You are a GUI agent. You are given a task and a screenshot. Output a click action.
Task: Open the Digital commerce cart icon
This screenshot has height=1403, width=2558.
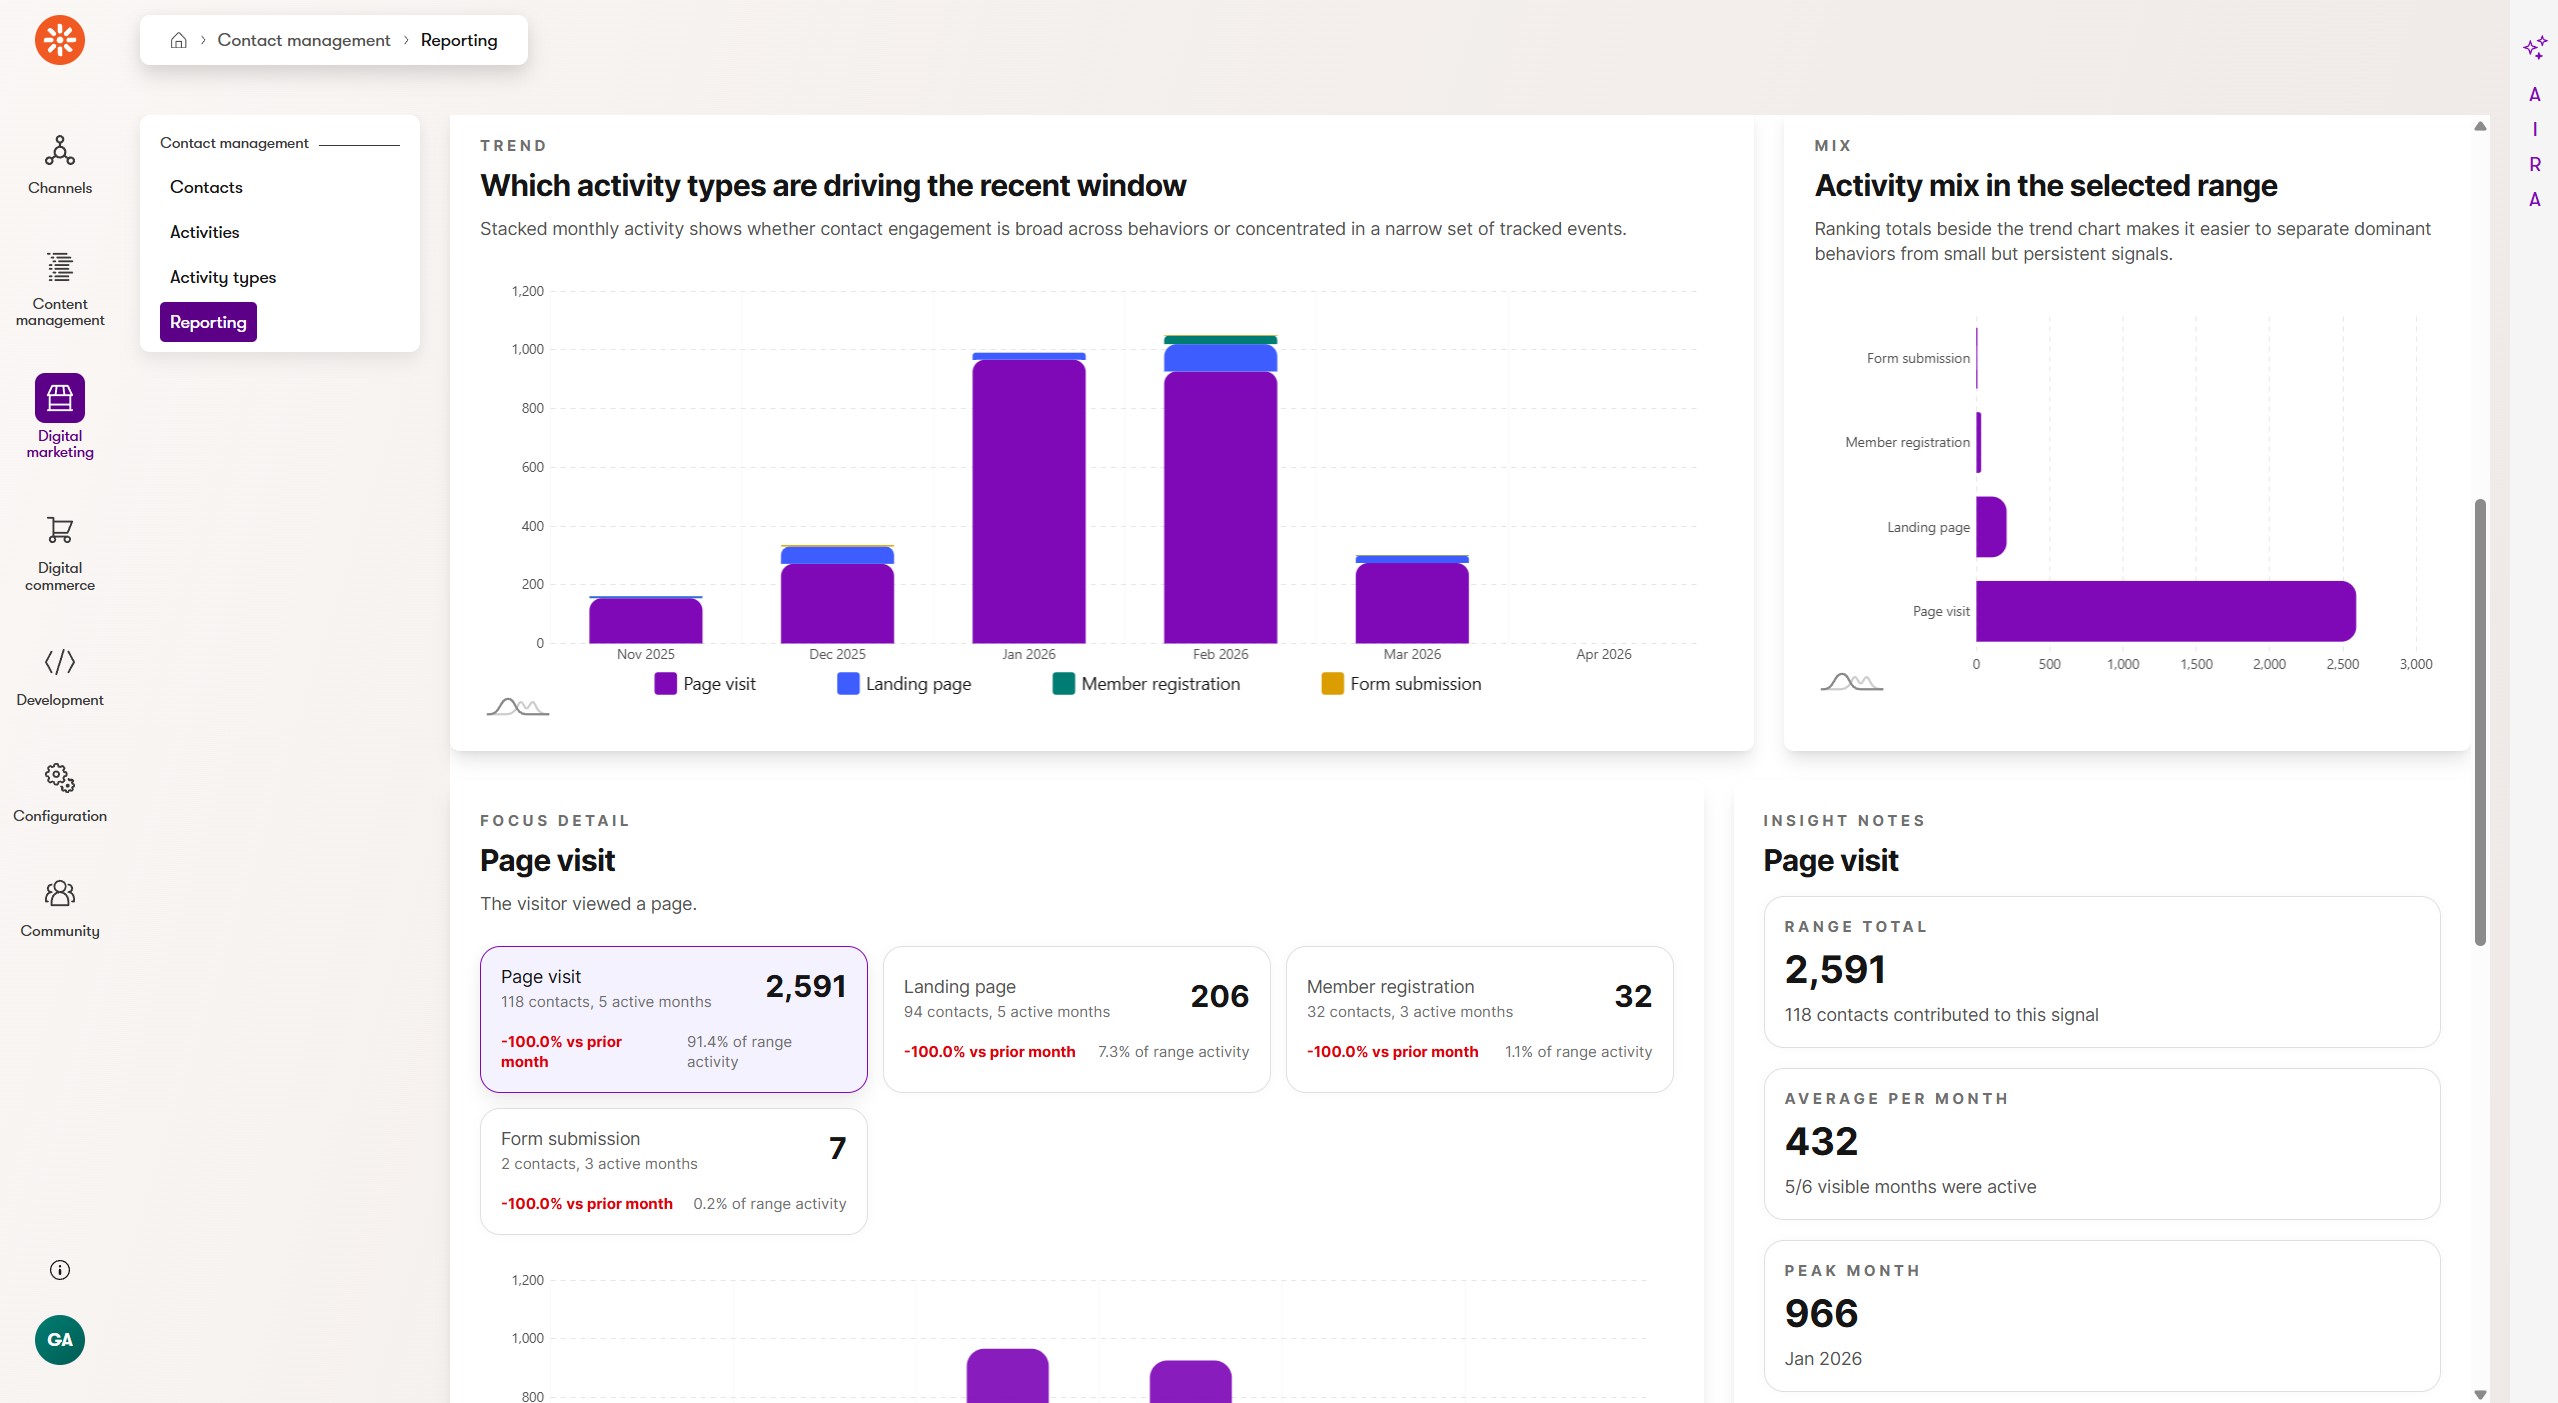coord(60,530)
